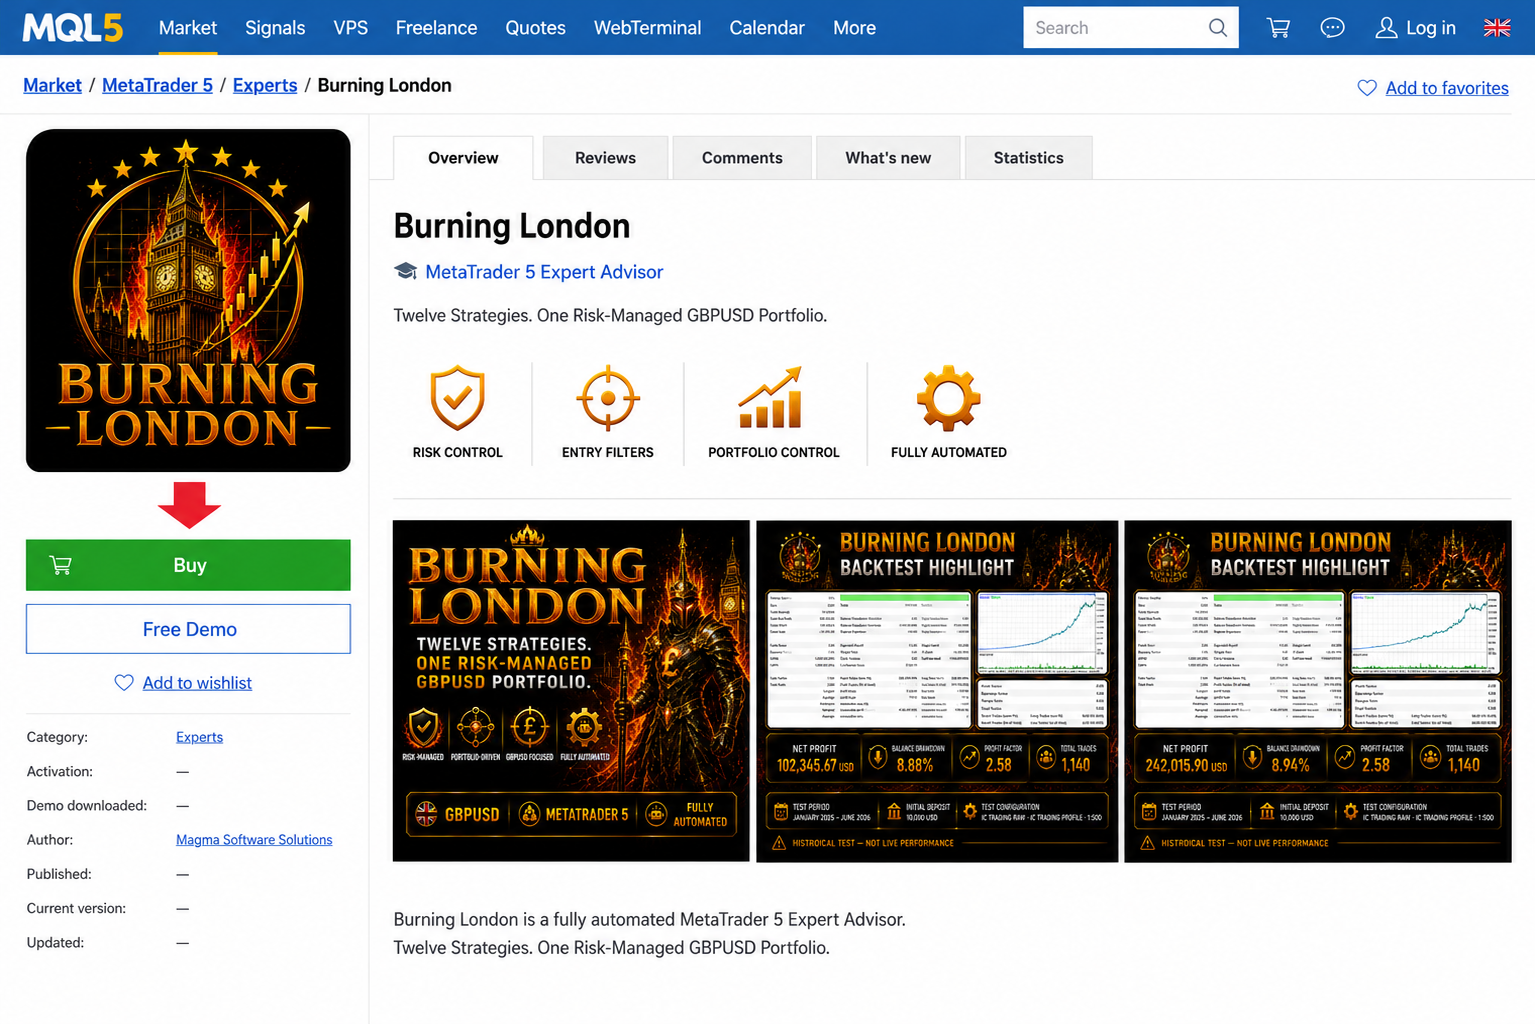Expand the More menu in header
Screen dimensions: 1535x1024
(854, 28)
